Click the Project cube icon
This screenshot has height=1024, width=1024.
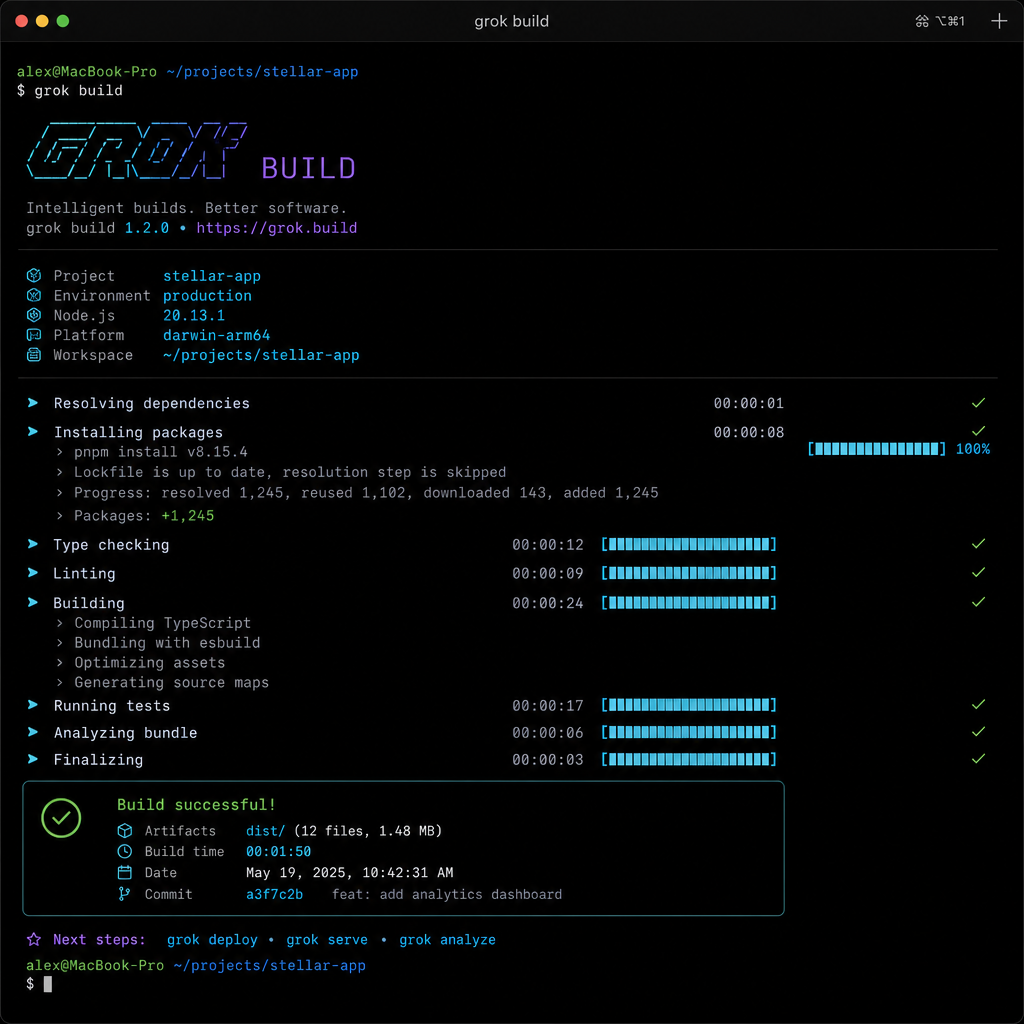[x=34, y=276]
